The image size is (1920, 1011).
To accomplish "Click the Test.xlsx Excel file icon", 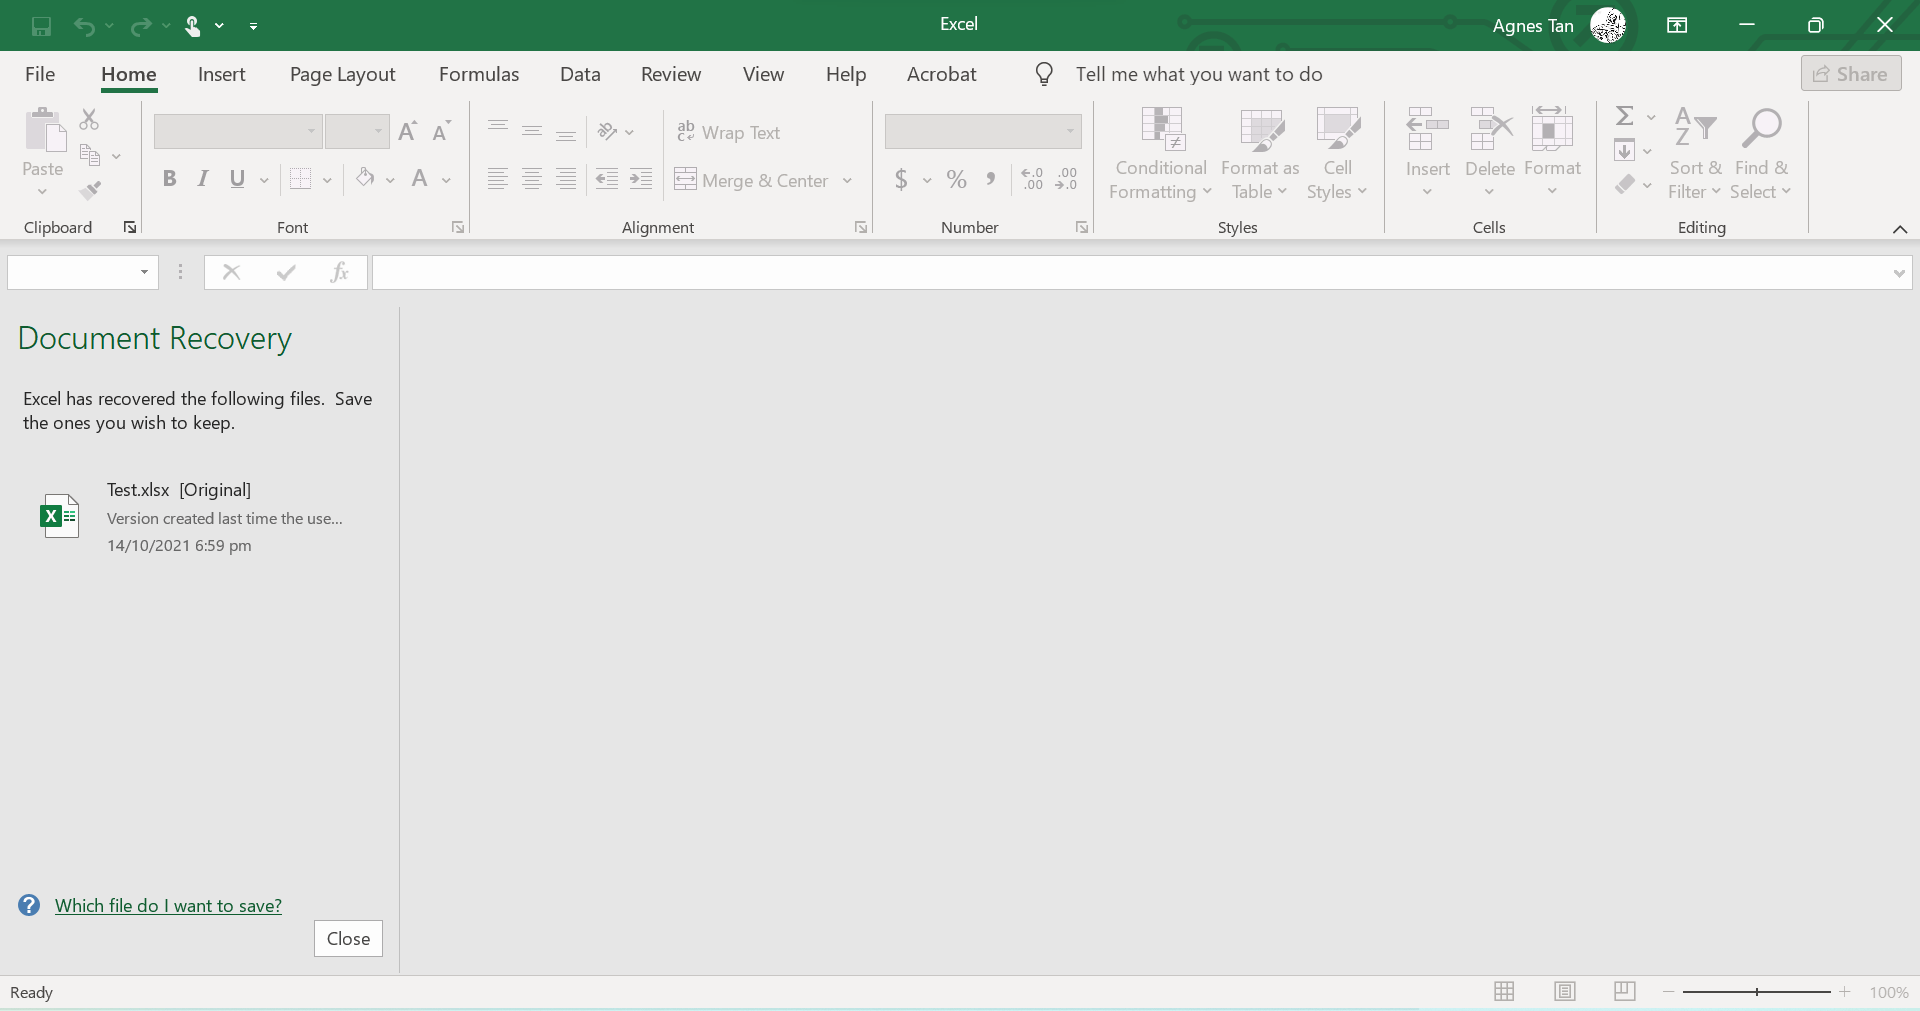I will pyautogui.click(x=59, y=516).
